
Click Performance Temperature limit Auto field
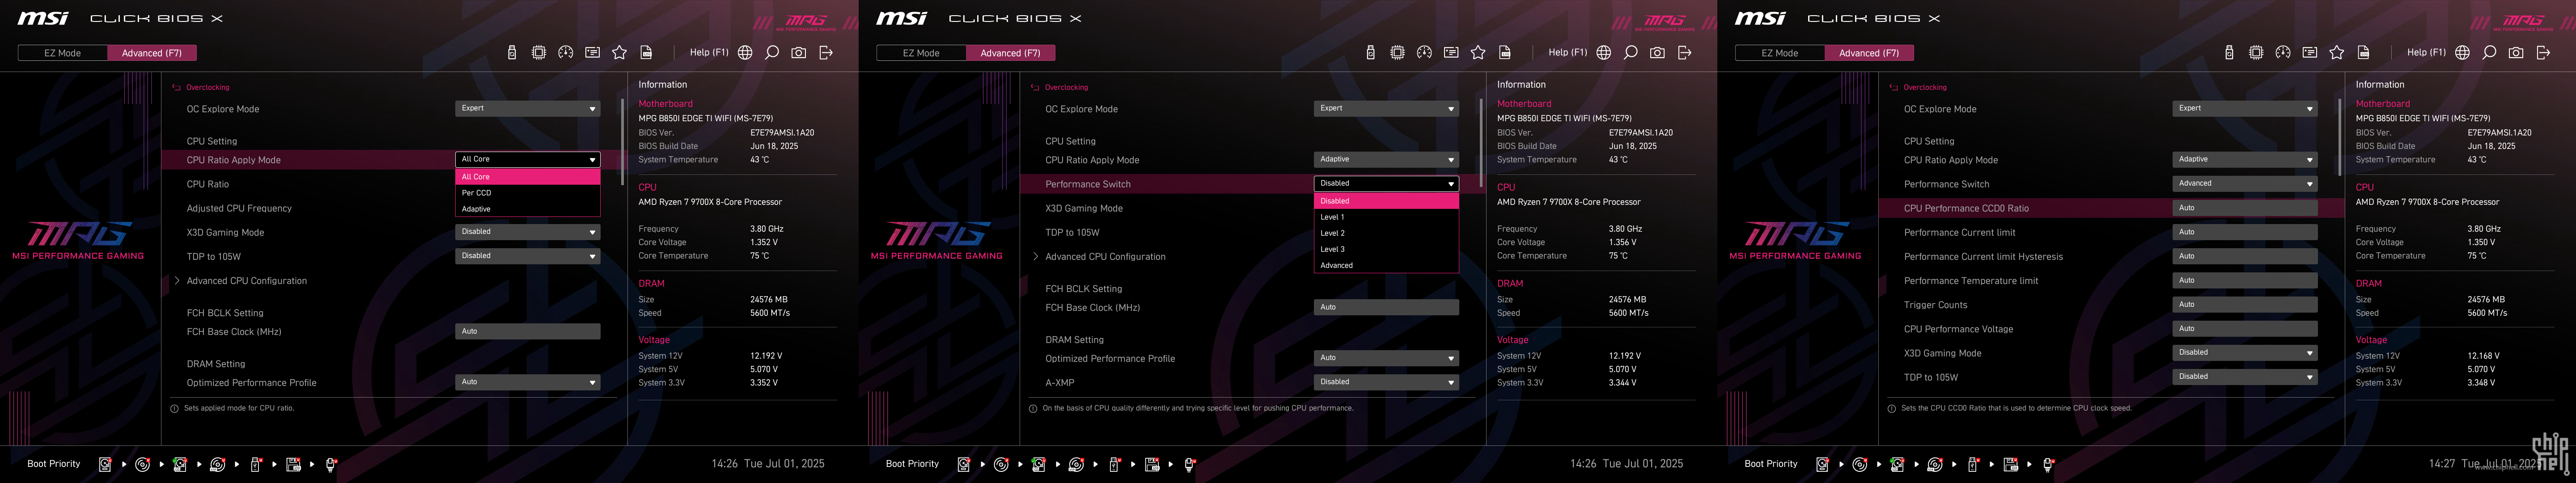(2245, 280)
